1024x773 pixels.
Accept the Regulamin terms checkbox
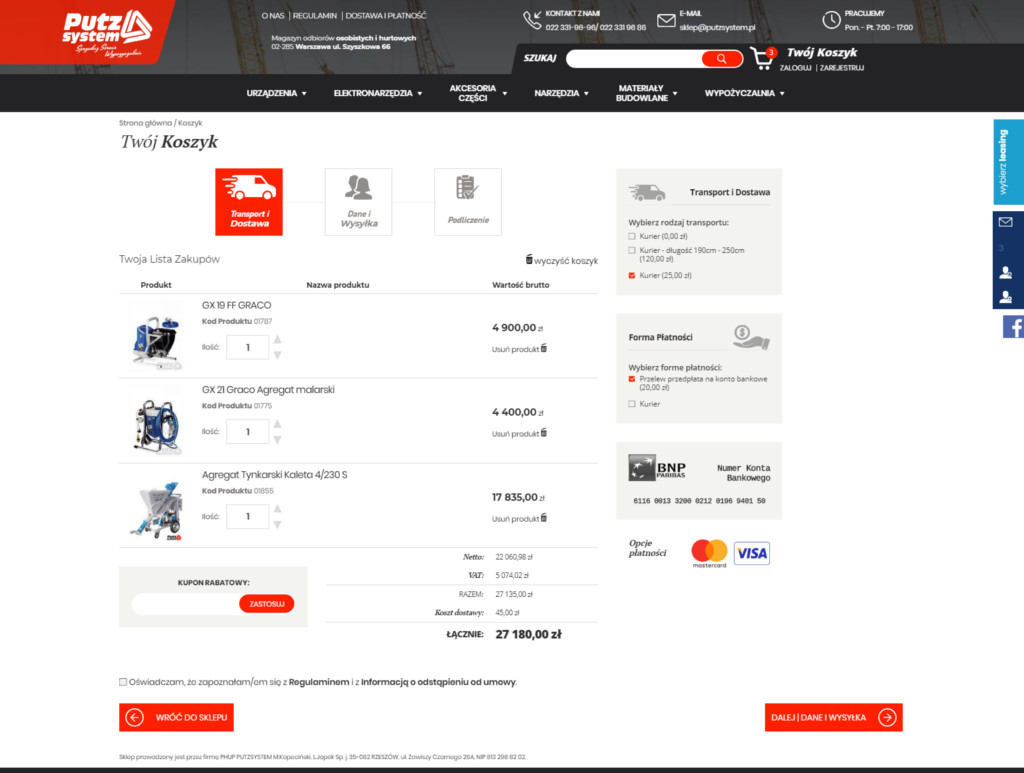[x=123, y=682]
